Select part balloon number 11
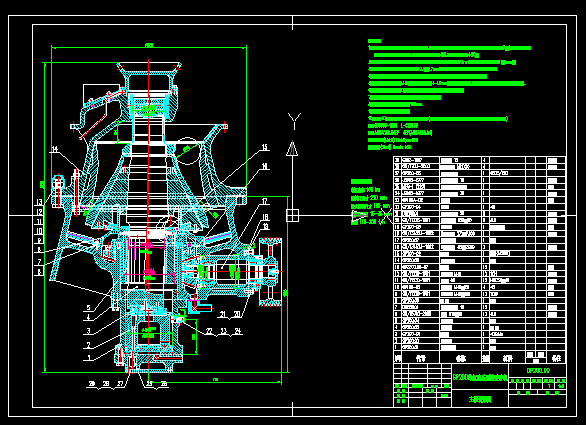586x425 pixels. pyautogui.click(x=39, y=222)
